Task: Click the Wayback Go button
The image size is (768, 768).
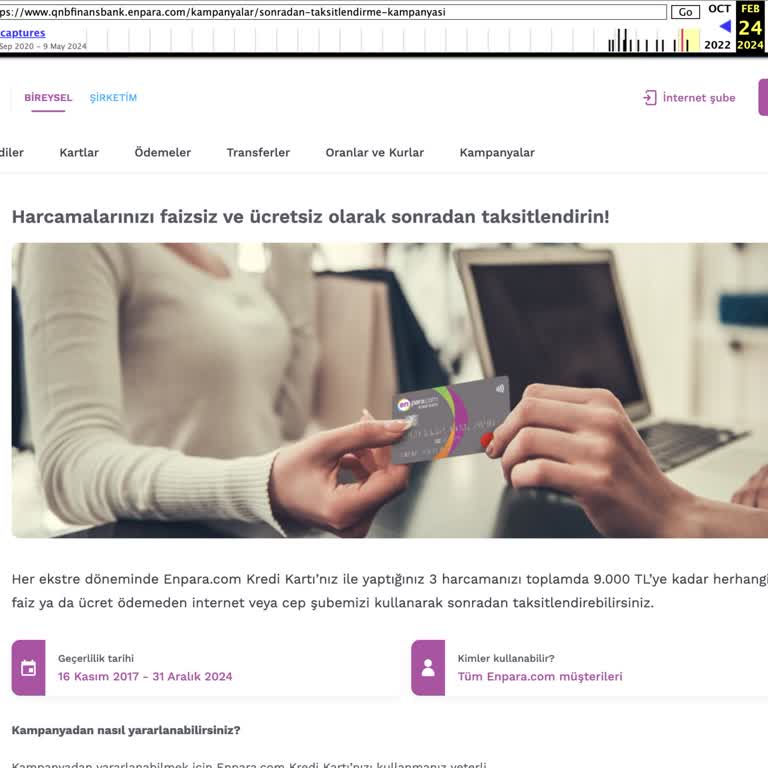Action: click(685, 12)
